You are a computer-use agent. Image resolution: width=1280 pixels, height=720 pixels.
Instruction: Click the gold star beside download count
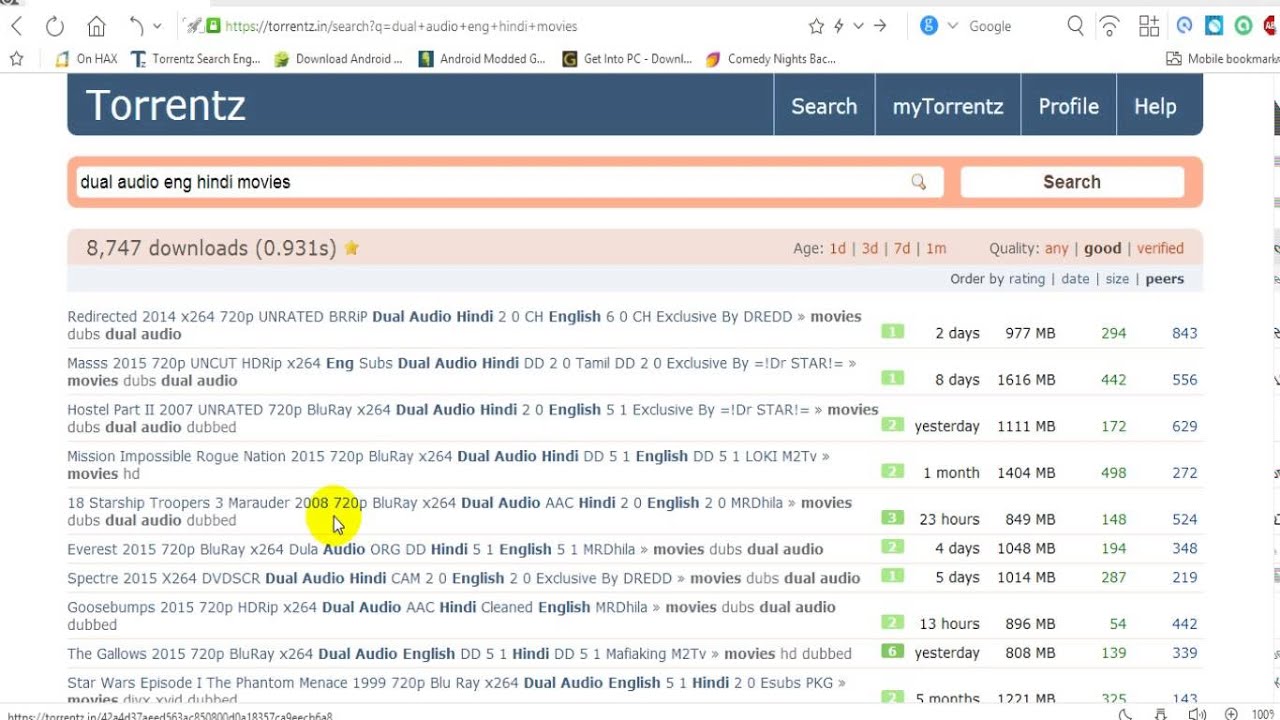(351, 247)
